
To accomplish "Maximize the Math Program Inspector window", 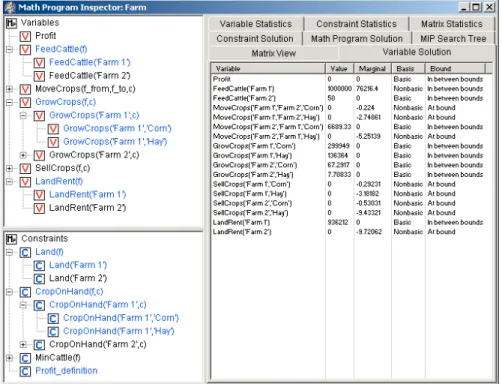I will point(476,7).
